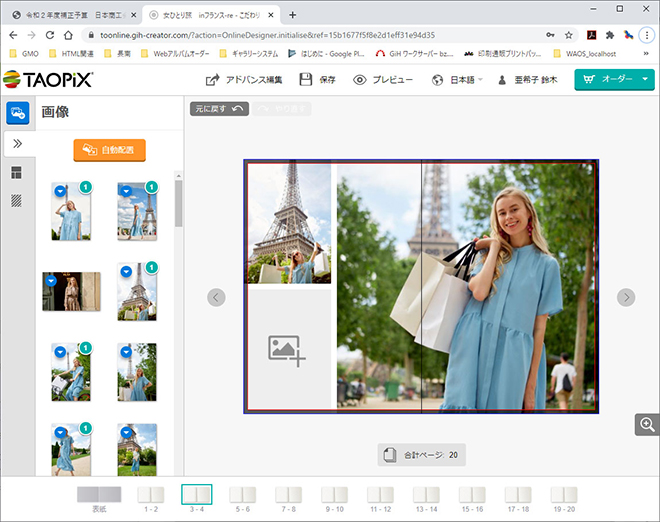Open the password key icon in address bar
The image size is (660, 522).
(x=550, y=35)
